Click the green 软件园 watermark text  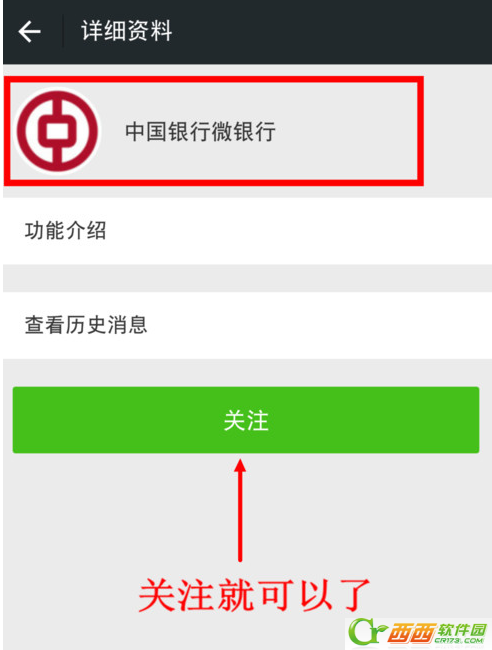(463, 629)
